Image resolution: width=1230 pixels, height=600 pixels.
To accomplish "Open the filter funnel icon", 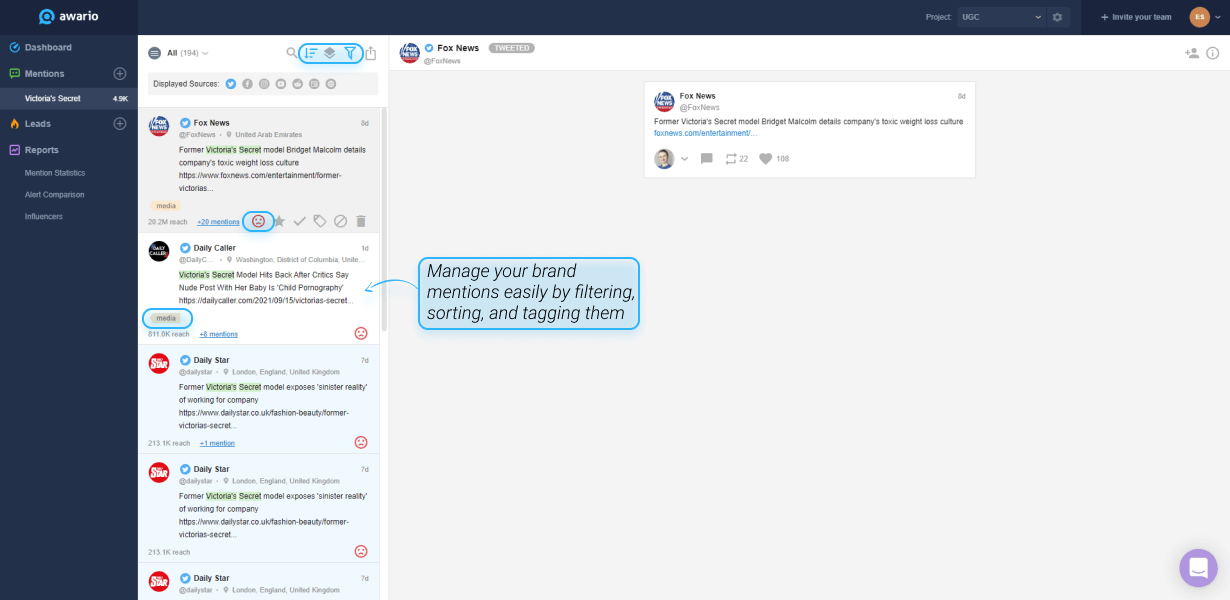I will pos(350,53).
